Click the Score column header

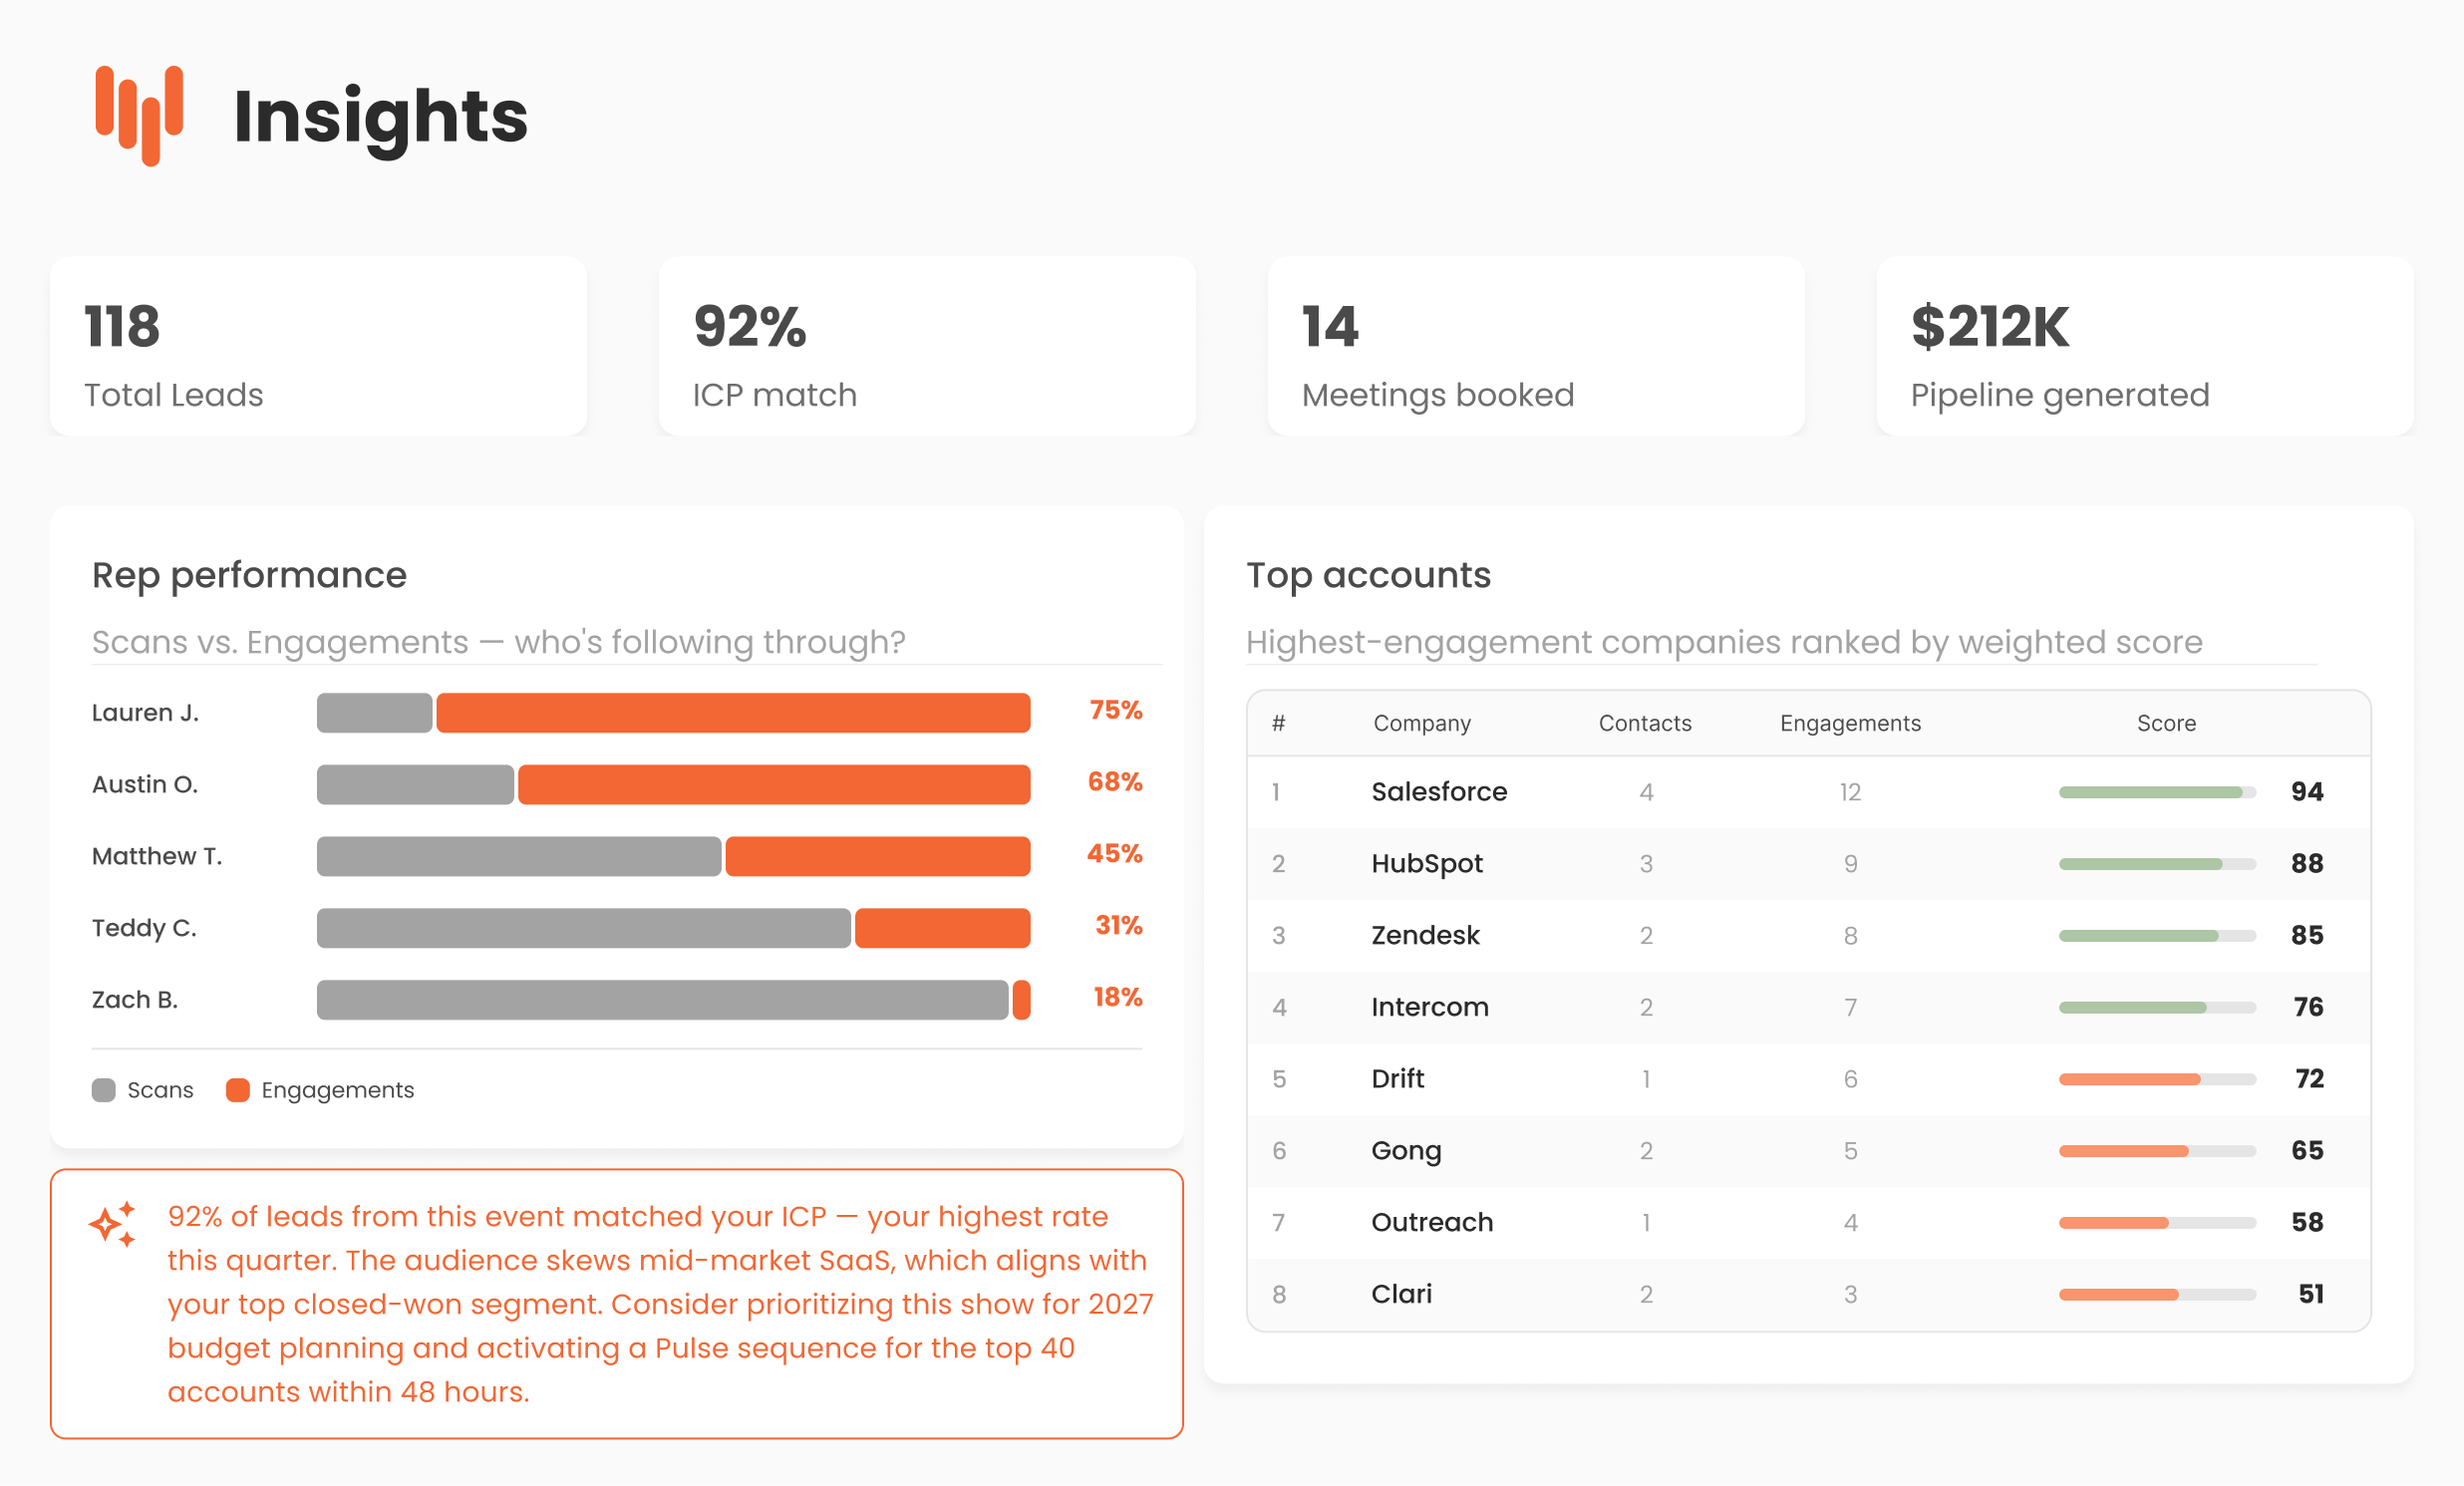click(x=2166, y=723)
